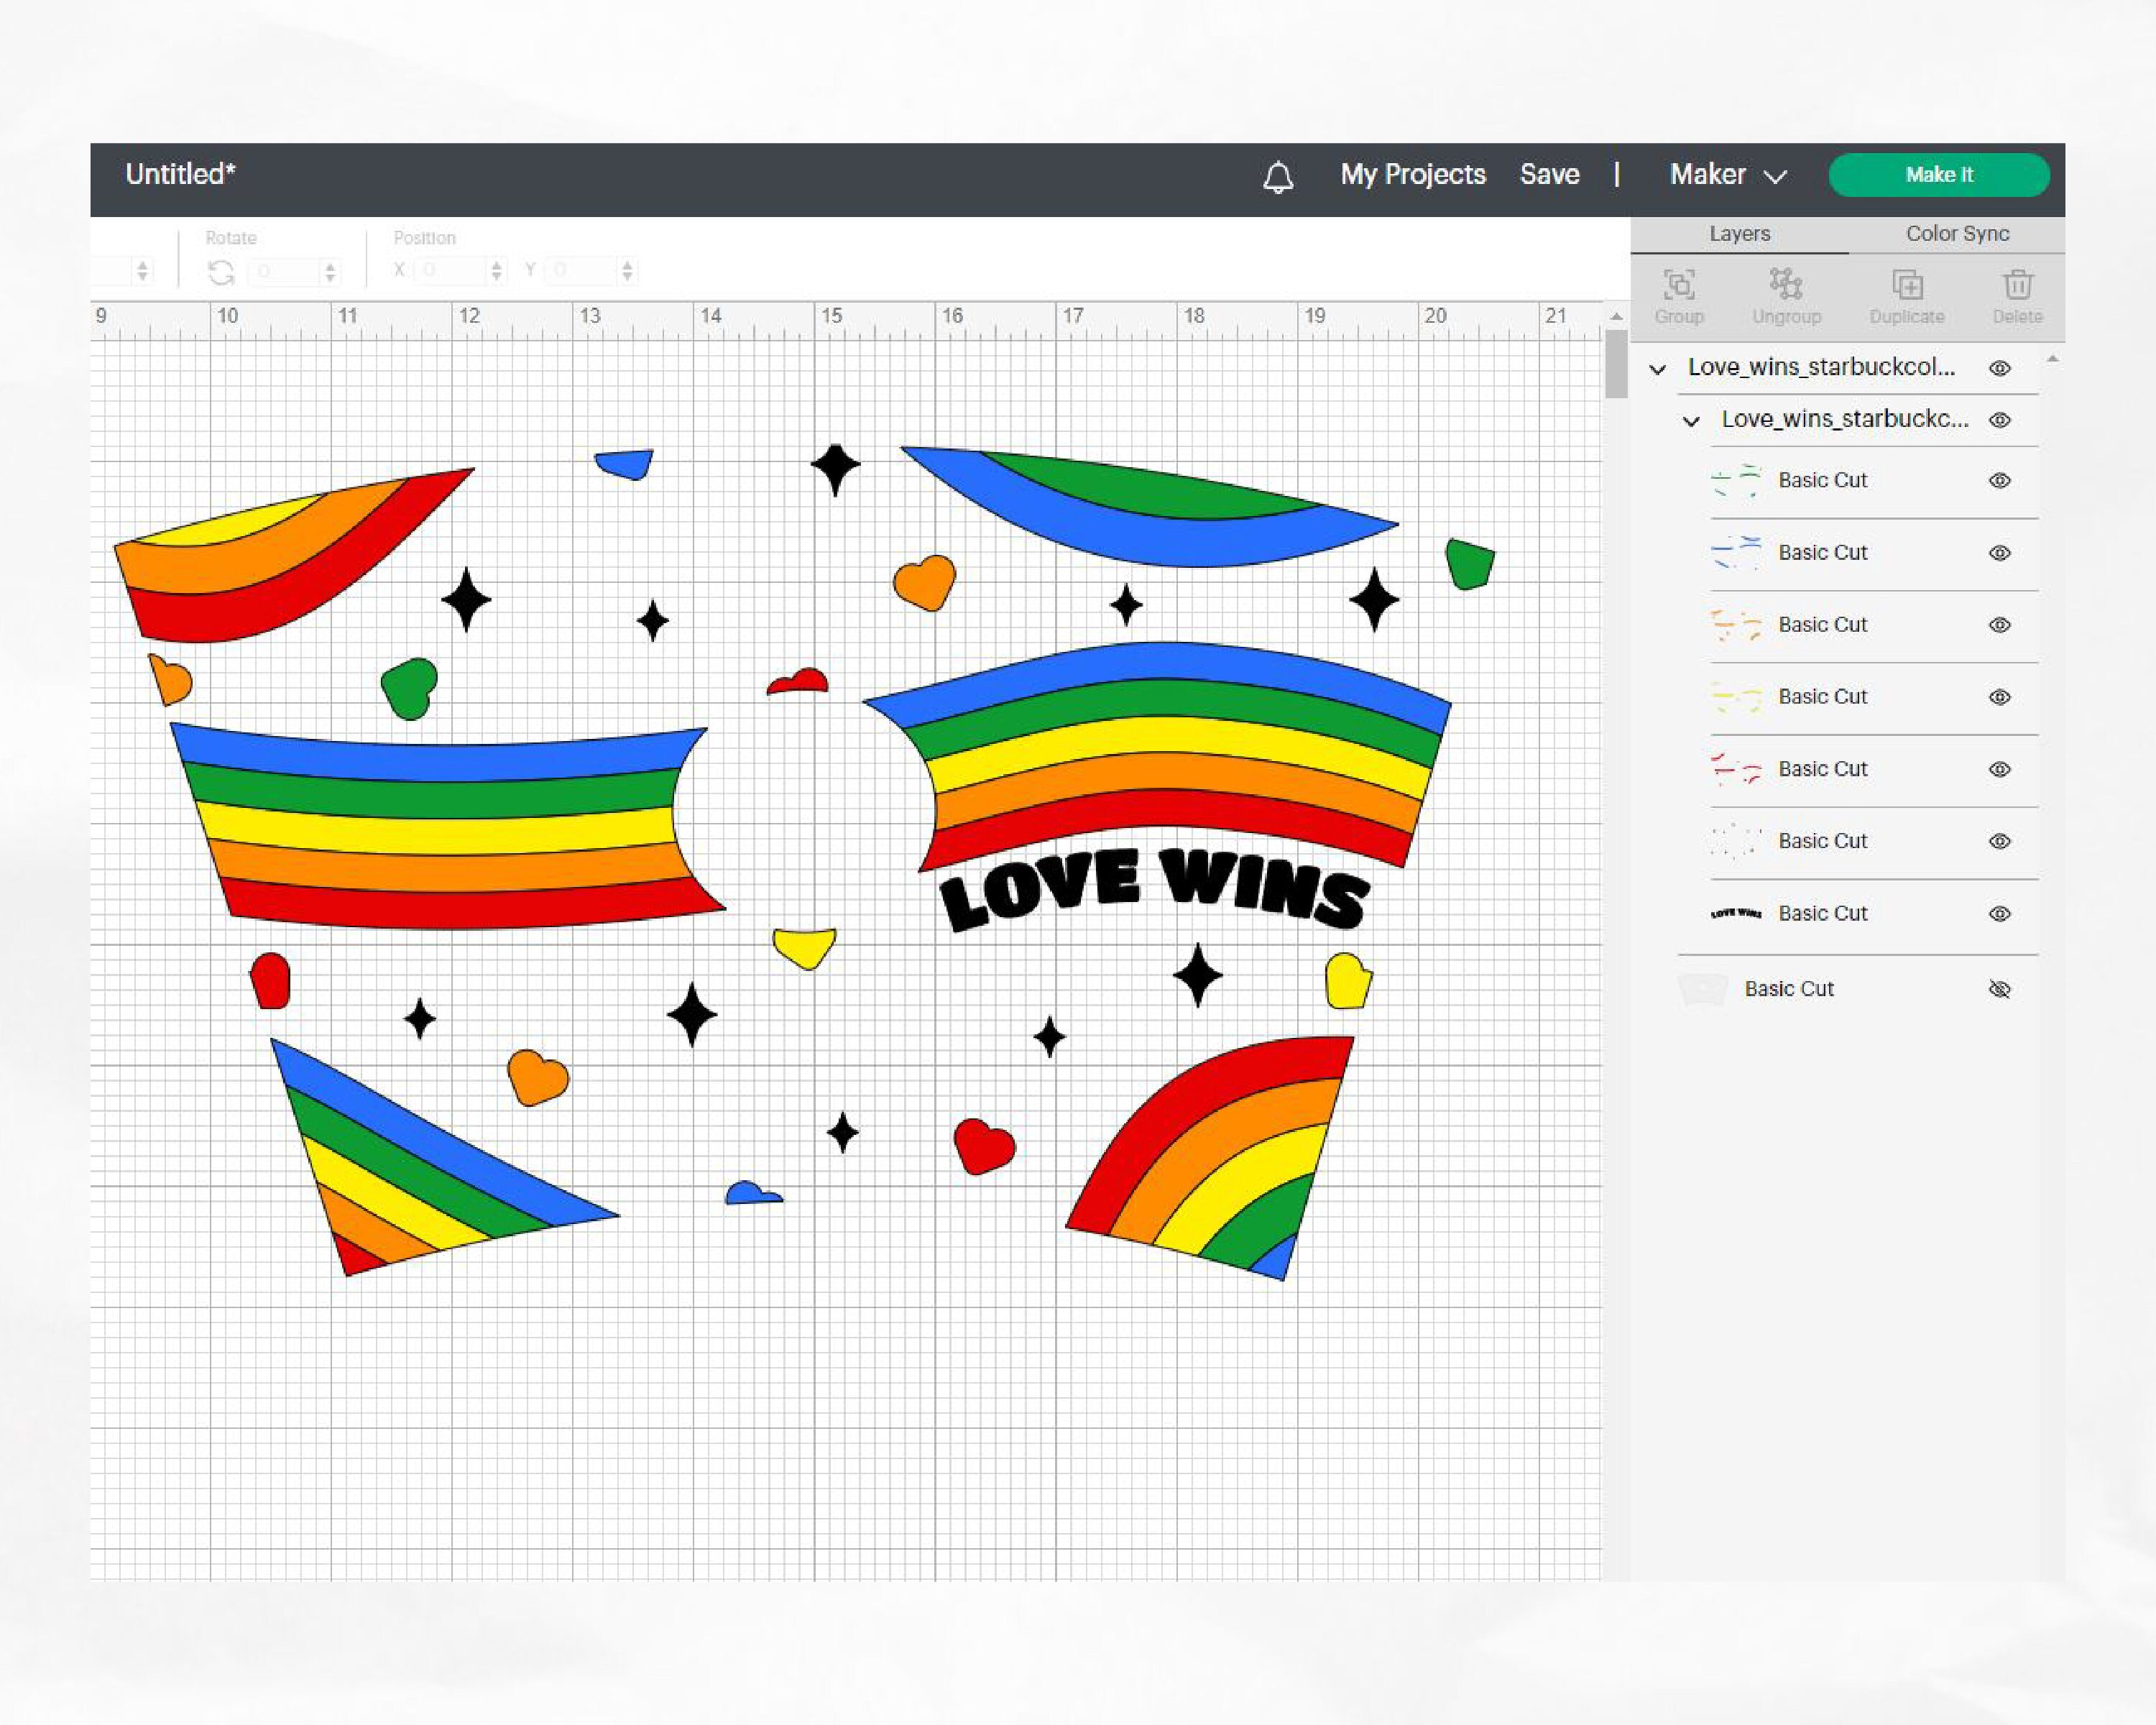2156x1725 pixels.
Task: Click the Delete layer icon
Action: coord(2017,295)
